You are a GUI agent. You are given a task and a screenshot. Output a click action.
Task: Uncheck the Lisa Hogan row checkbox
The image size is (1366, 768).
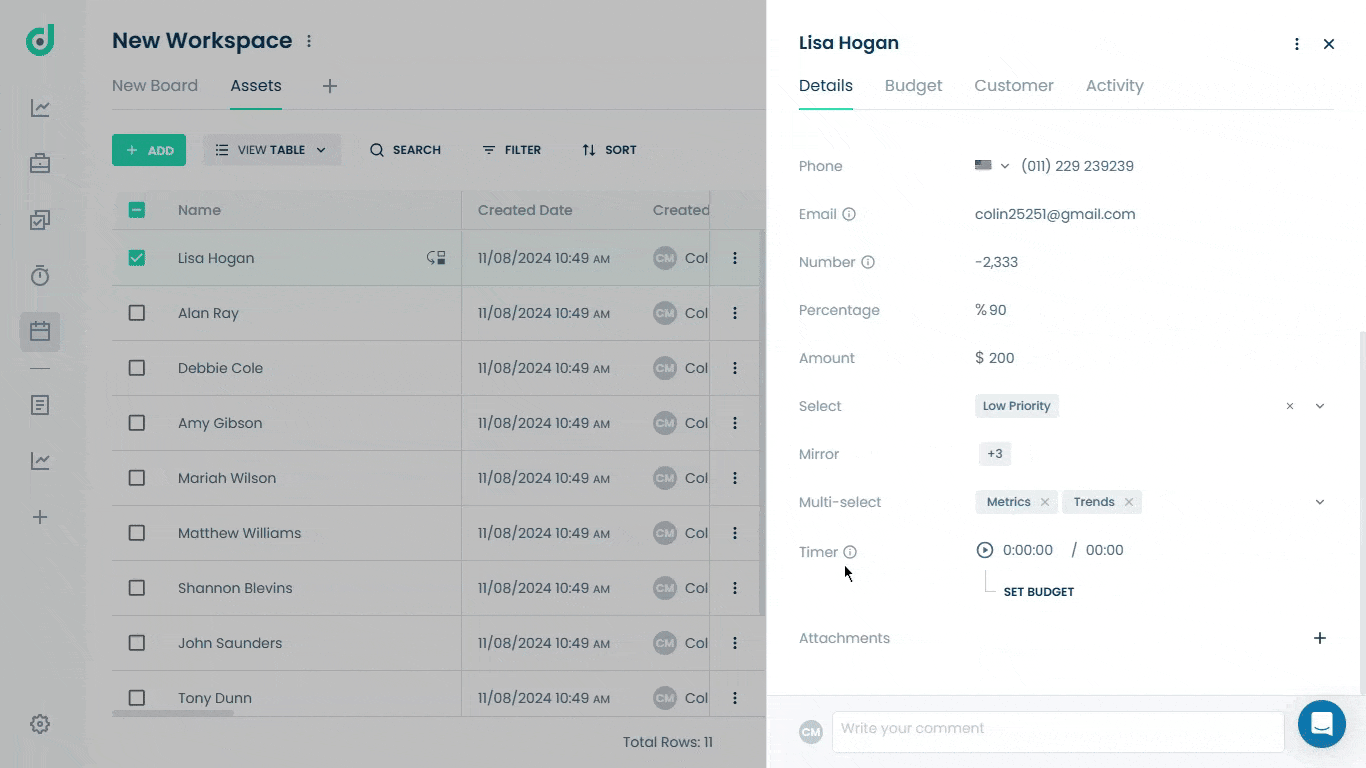coord(137,258)
